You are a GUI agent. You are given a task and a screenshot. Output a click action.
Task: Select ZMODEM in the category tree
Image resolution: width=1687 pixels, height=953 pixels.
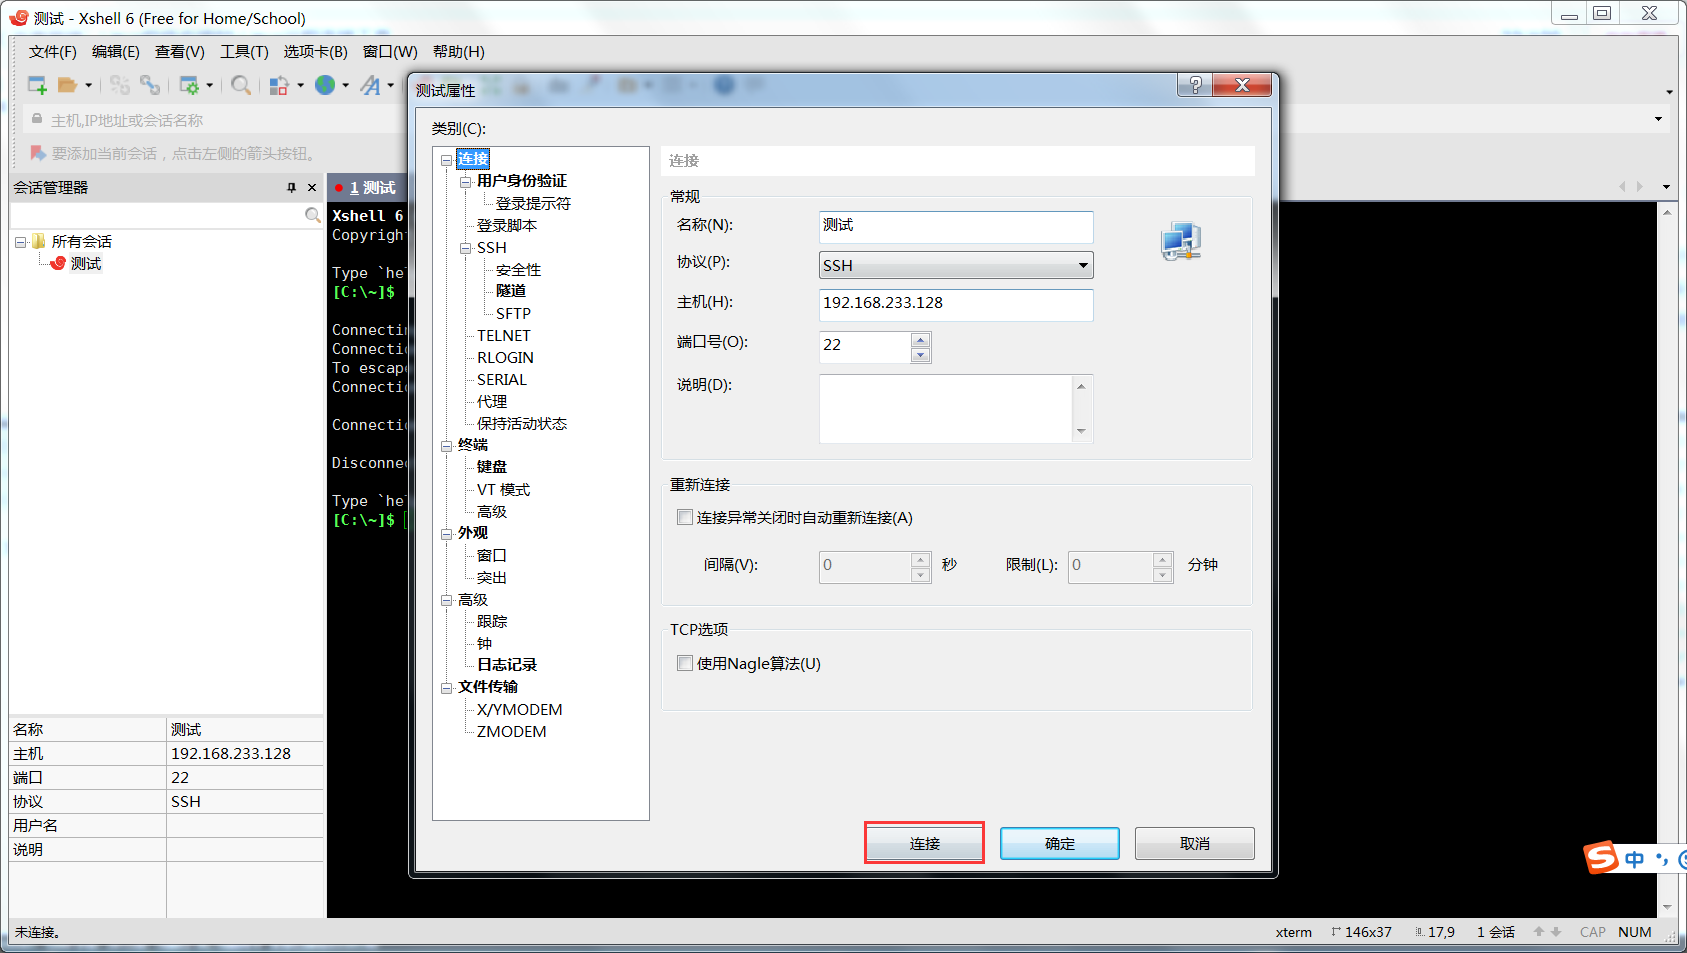click(x=512, y=732)
